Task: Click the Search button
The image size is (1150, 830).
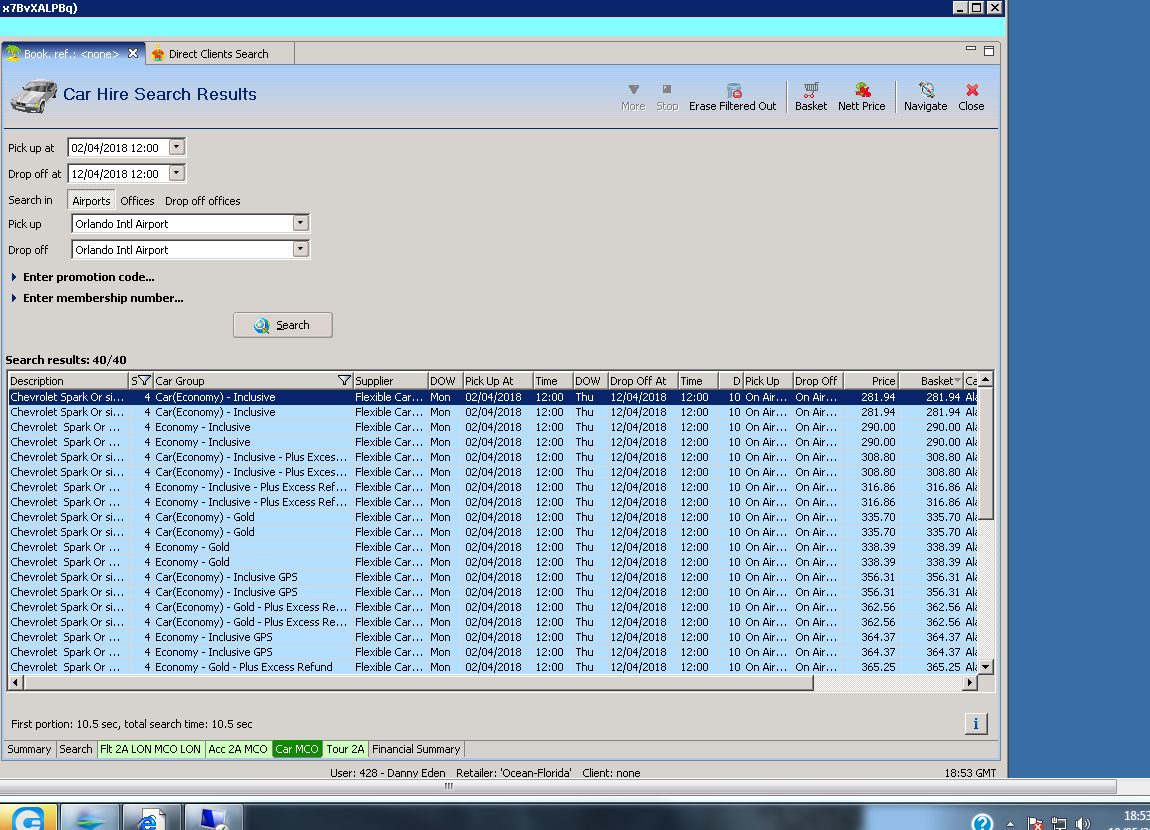Action: point(282,325)
